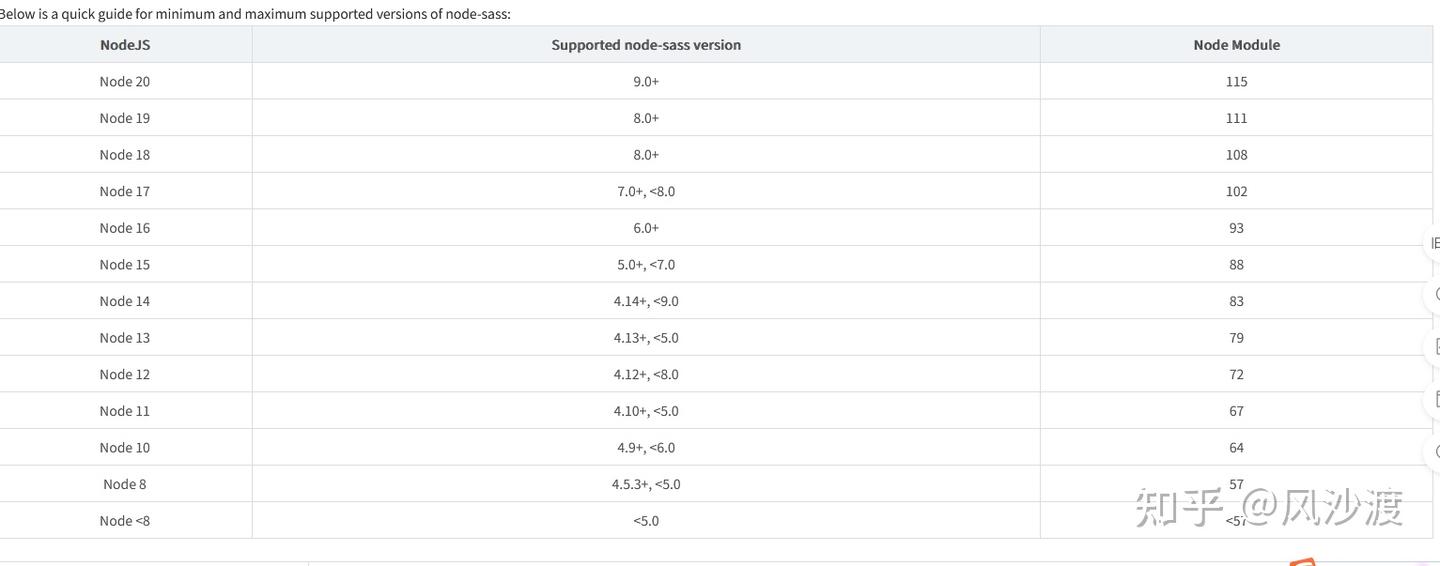The width and height of the screenshot is (1440, 566).
Task: Click module number 72 cell
Action: pyautogui.click(x=1236, y=375)
